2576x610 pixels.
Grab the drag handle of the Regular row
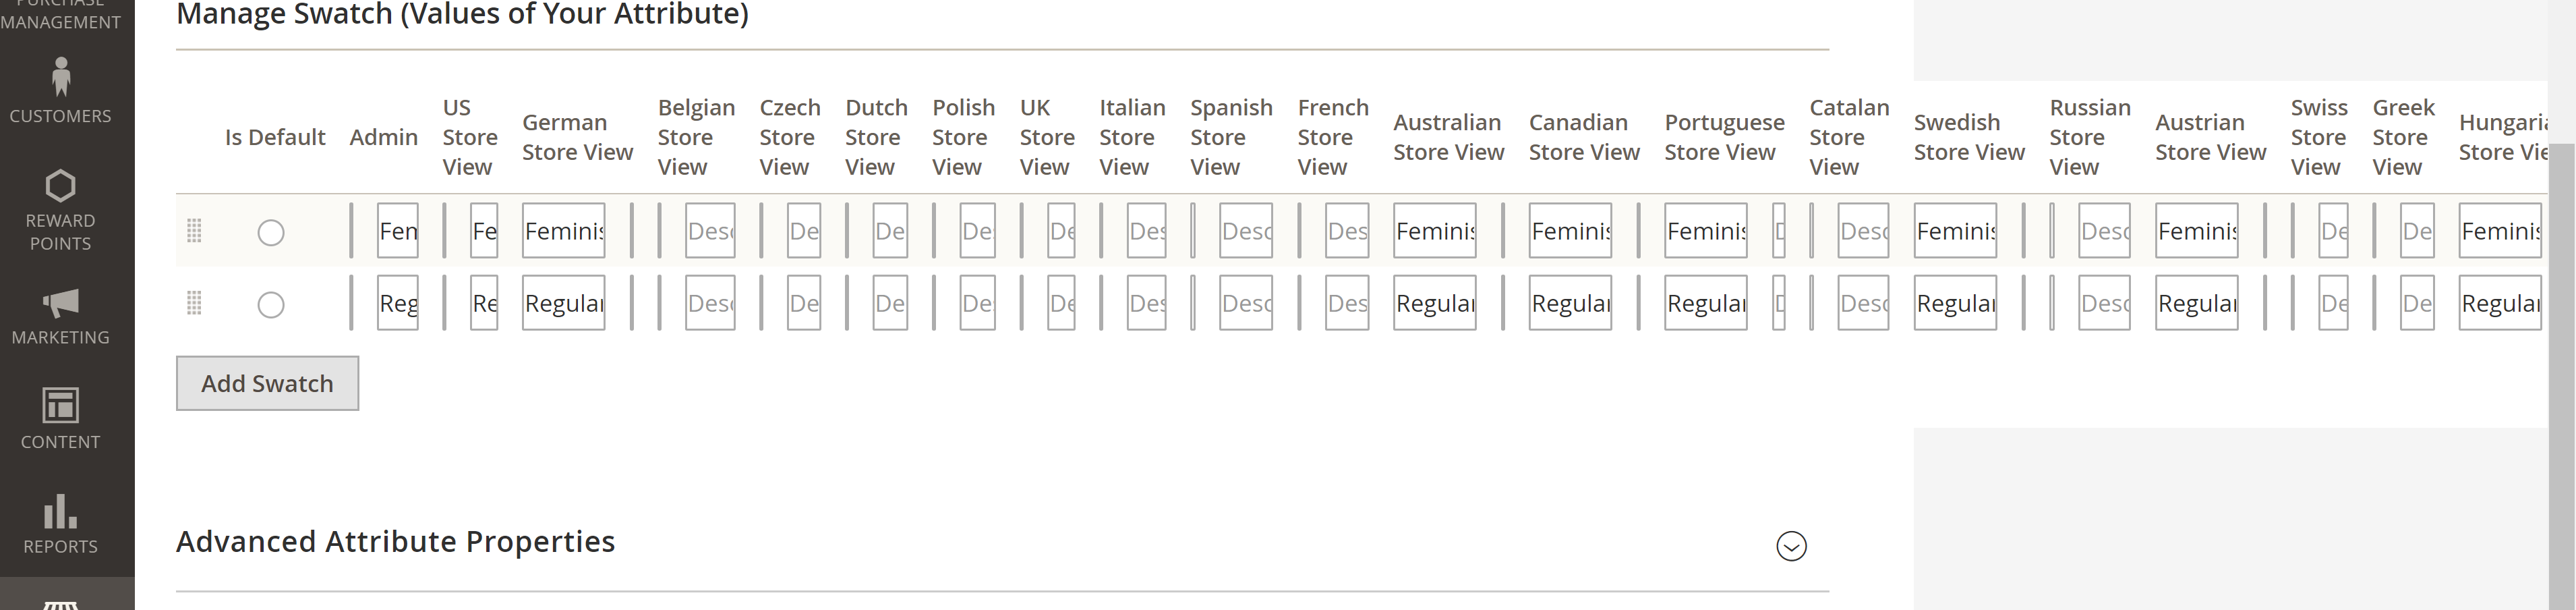(x=194, y=303)
